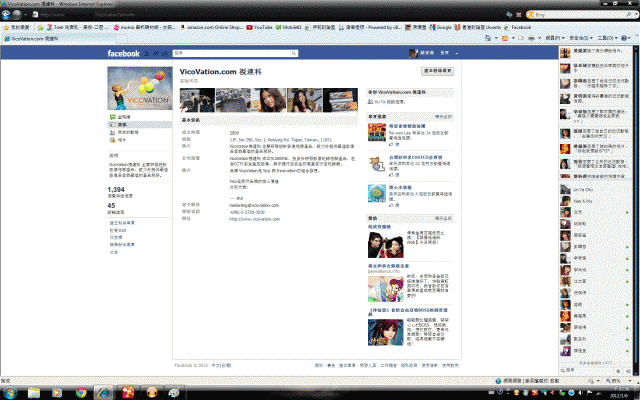Open the Facebook favorites bookmark
This screenshot has height=400, width=640.
tap(517, 27)
